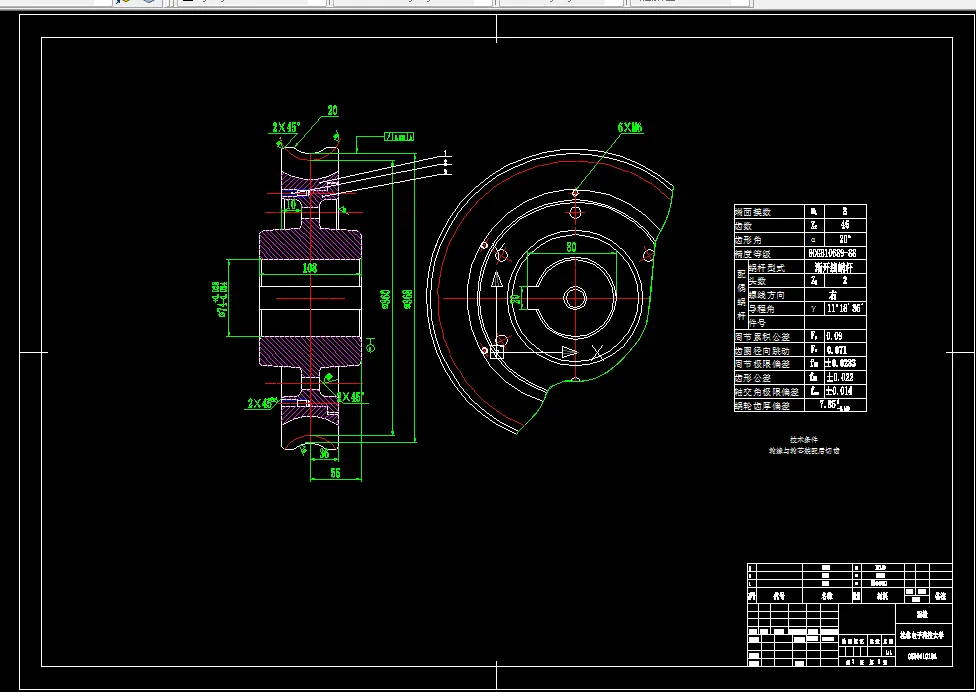
Task: Click the 0.071 runout value
Action: coord(837,350)
